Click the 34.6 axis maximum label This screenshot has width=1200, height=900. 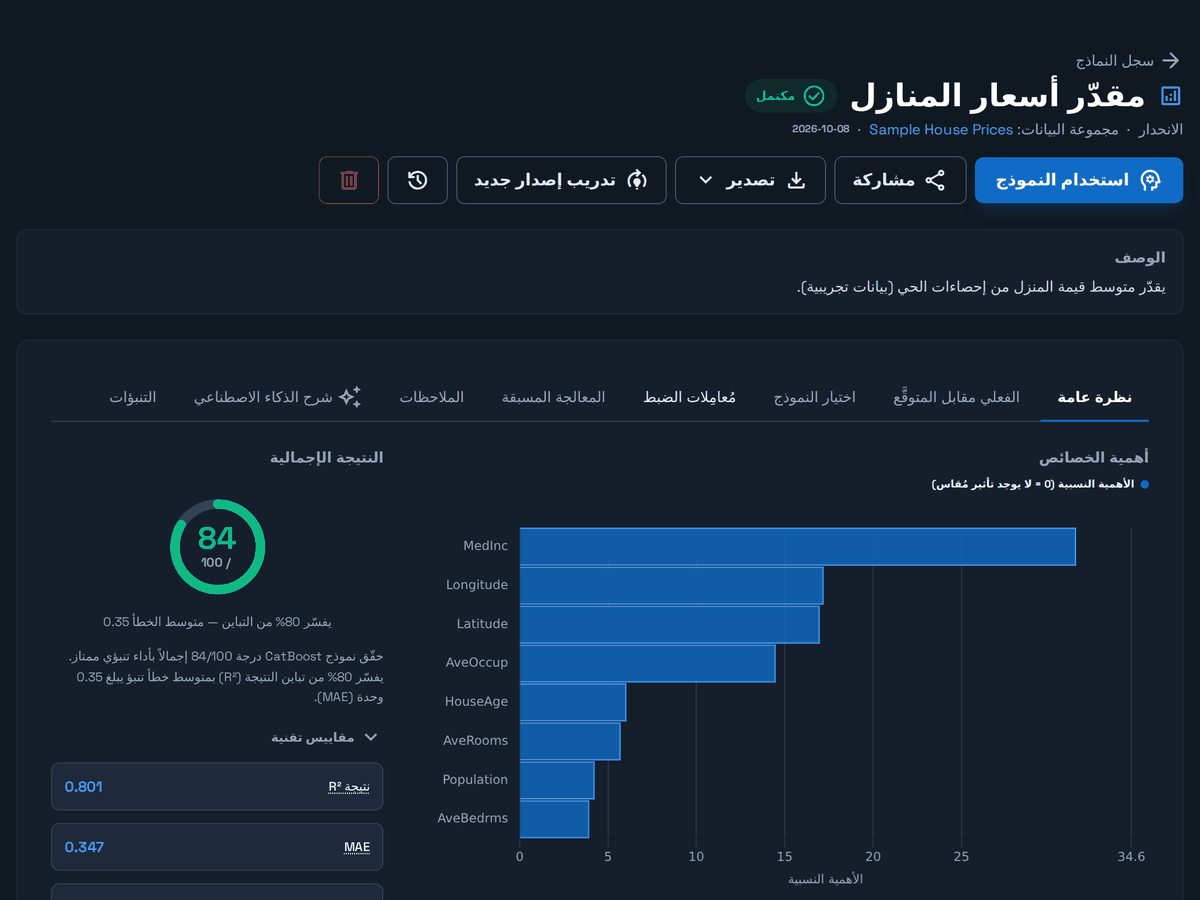(x=1131, y=857)
